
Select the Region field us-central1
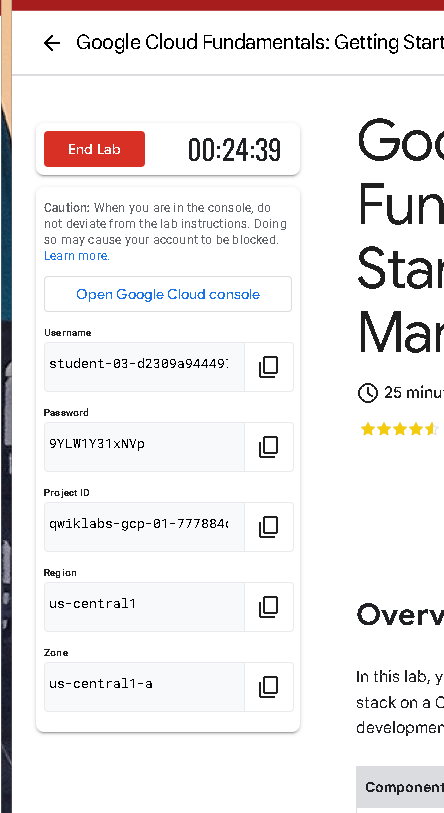click(144, 607)
